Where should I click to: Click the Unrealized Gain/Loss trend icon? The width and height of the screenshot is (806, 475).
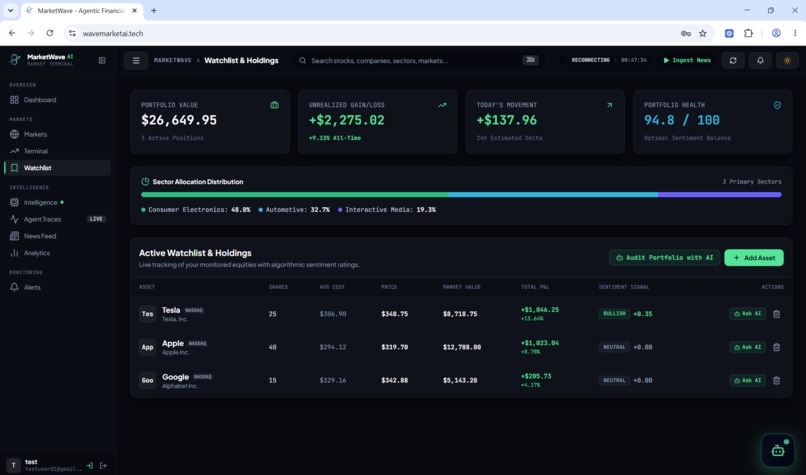pos(442,105)
